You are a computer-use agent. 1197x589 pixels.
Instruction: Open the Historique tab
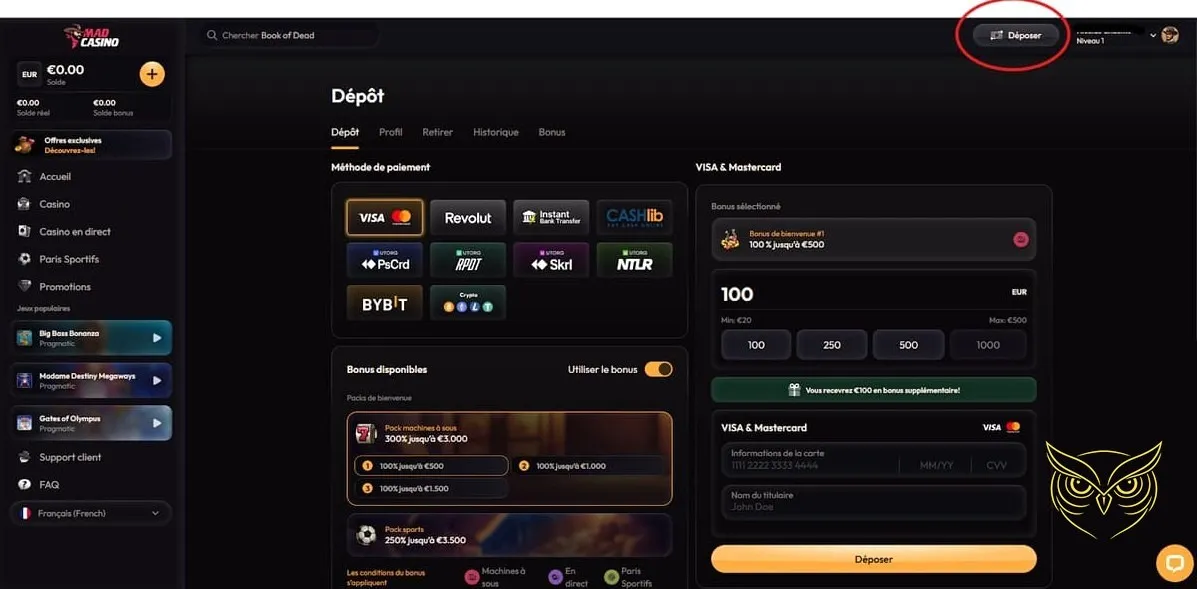(495, 132)
